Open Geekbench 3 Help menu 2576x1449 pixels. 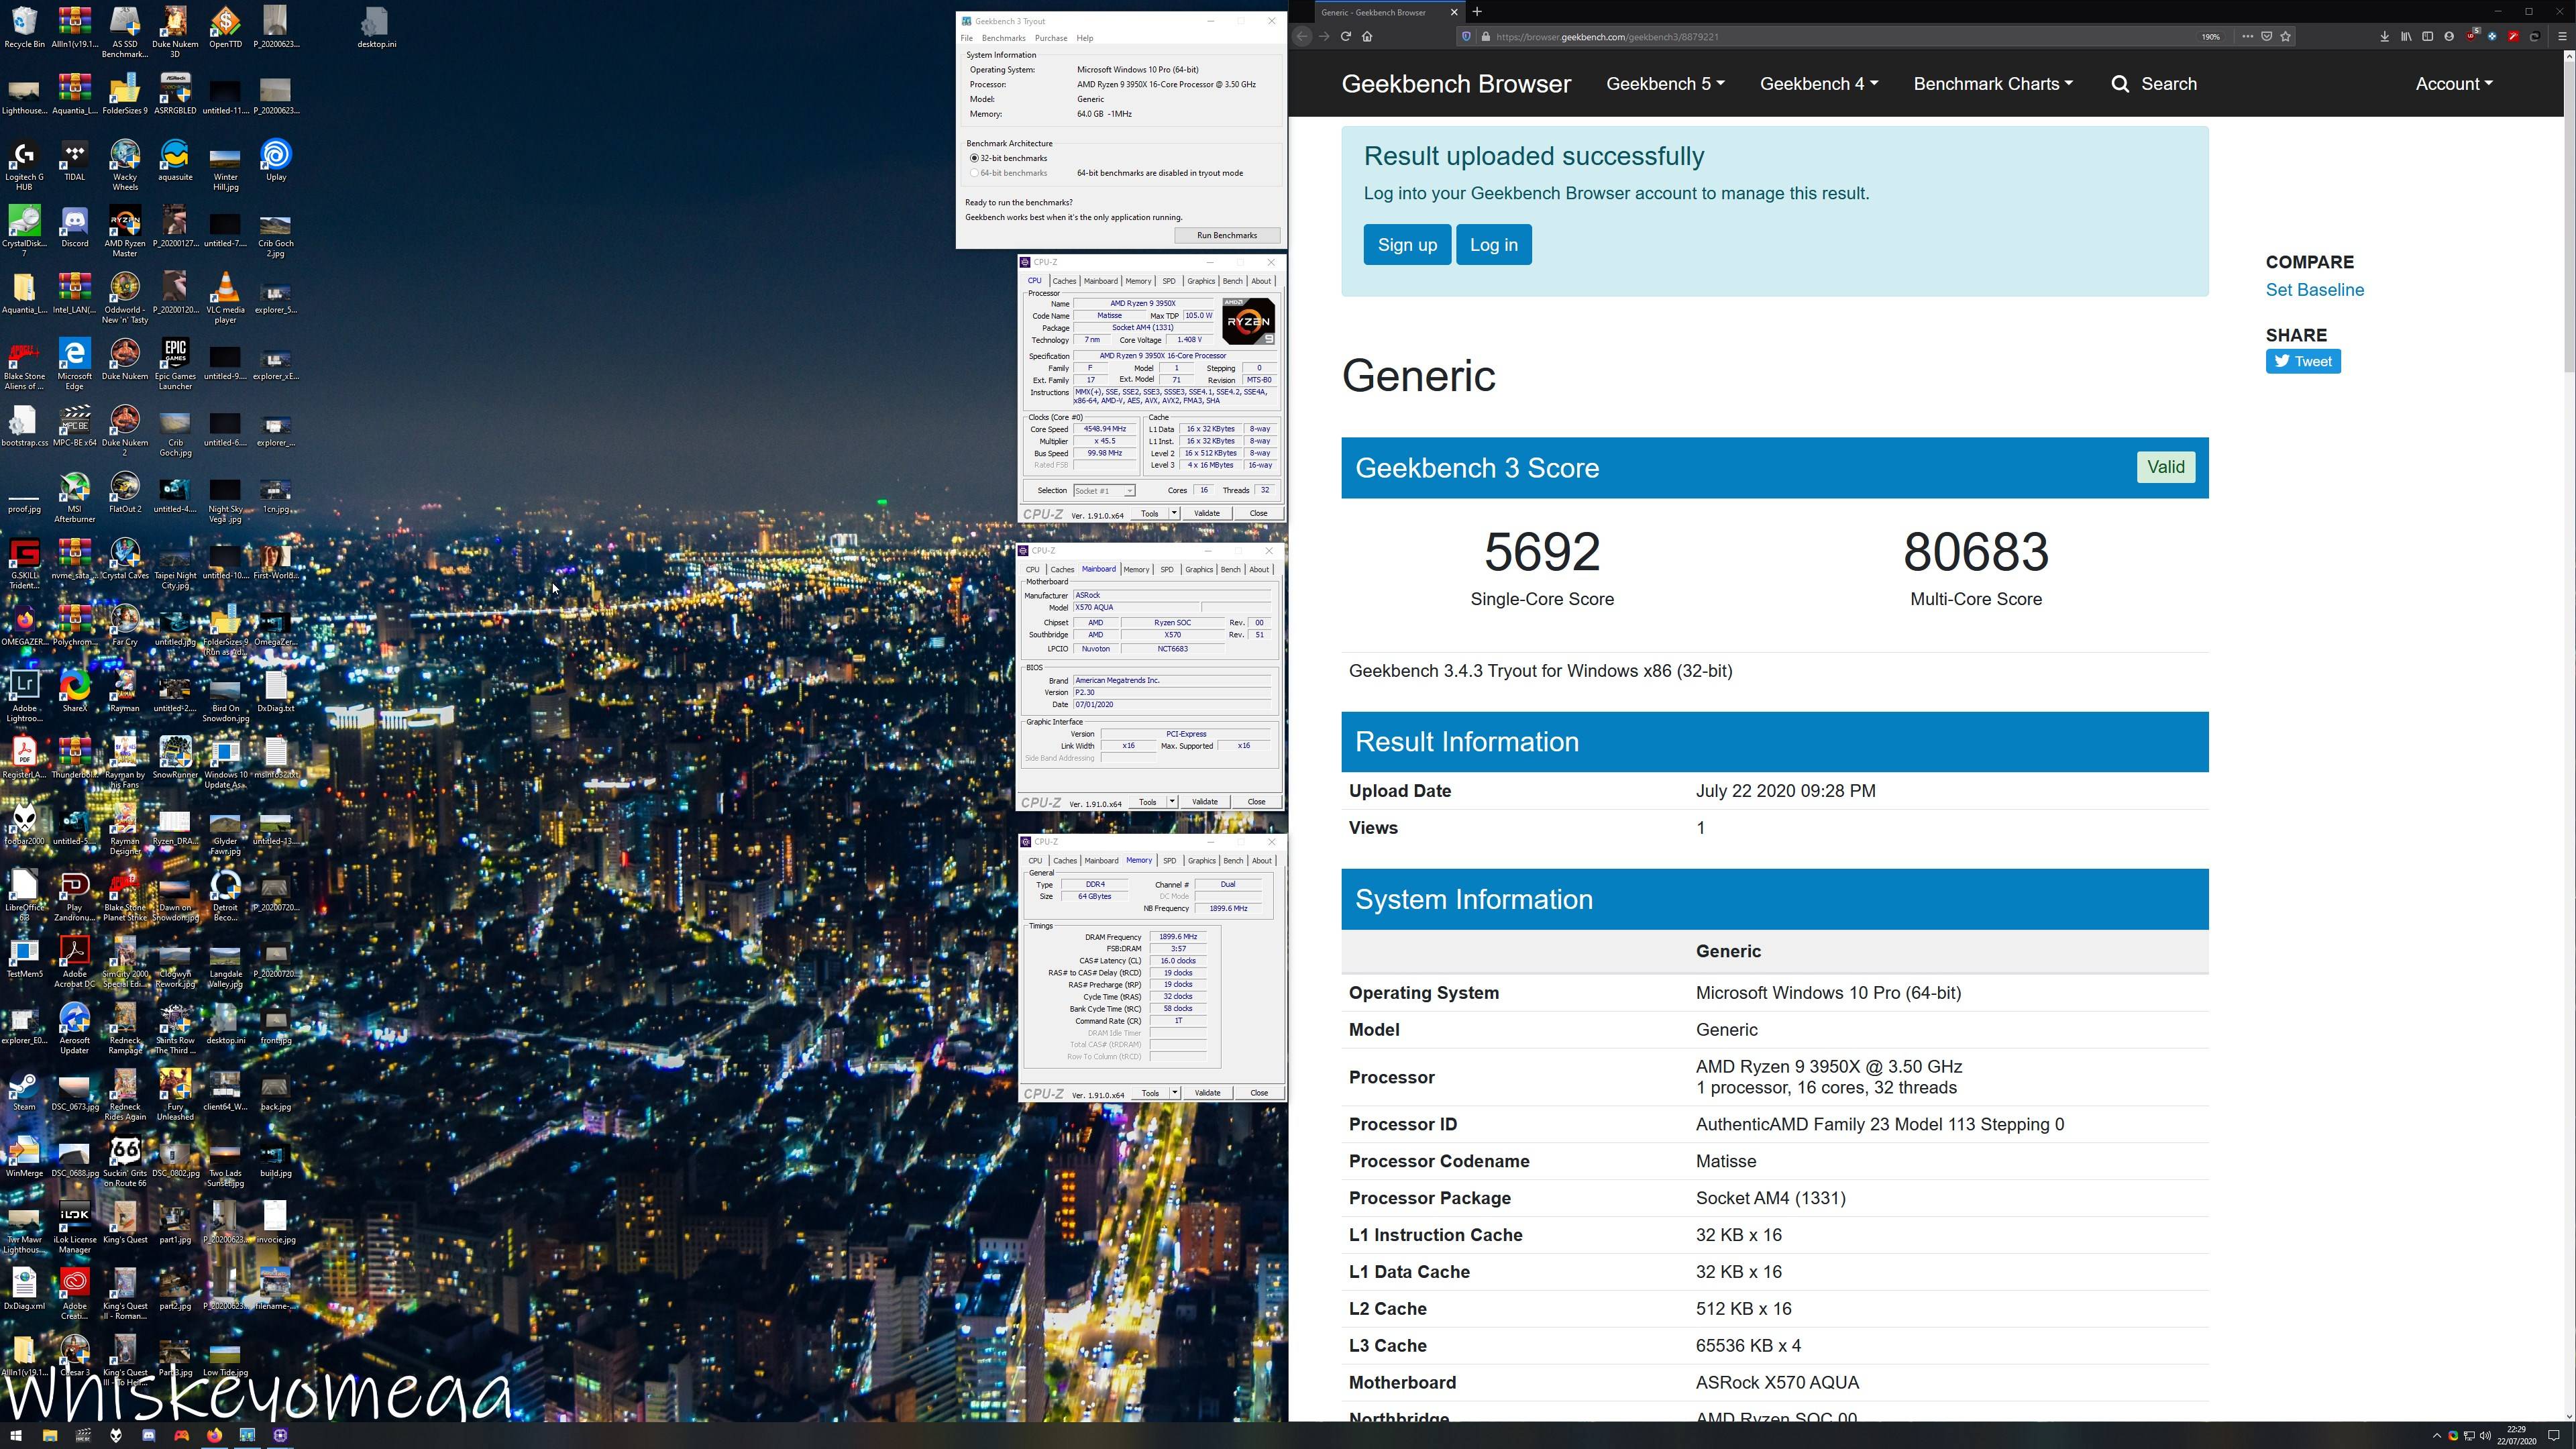(1085, 38)
